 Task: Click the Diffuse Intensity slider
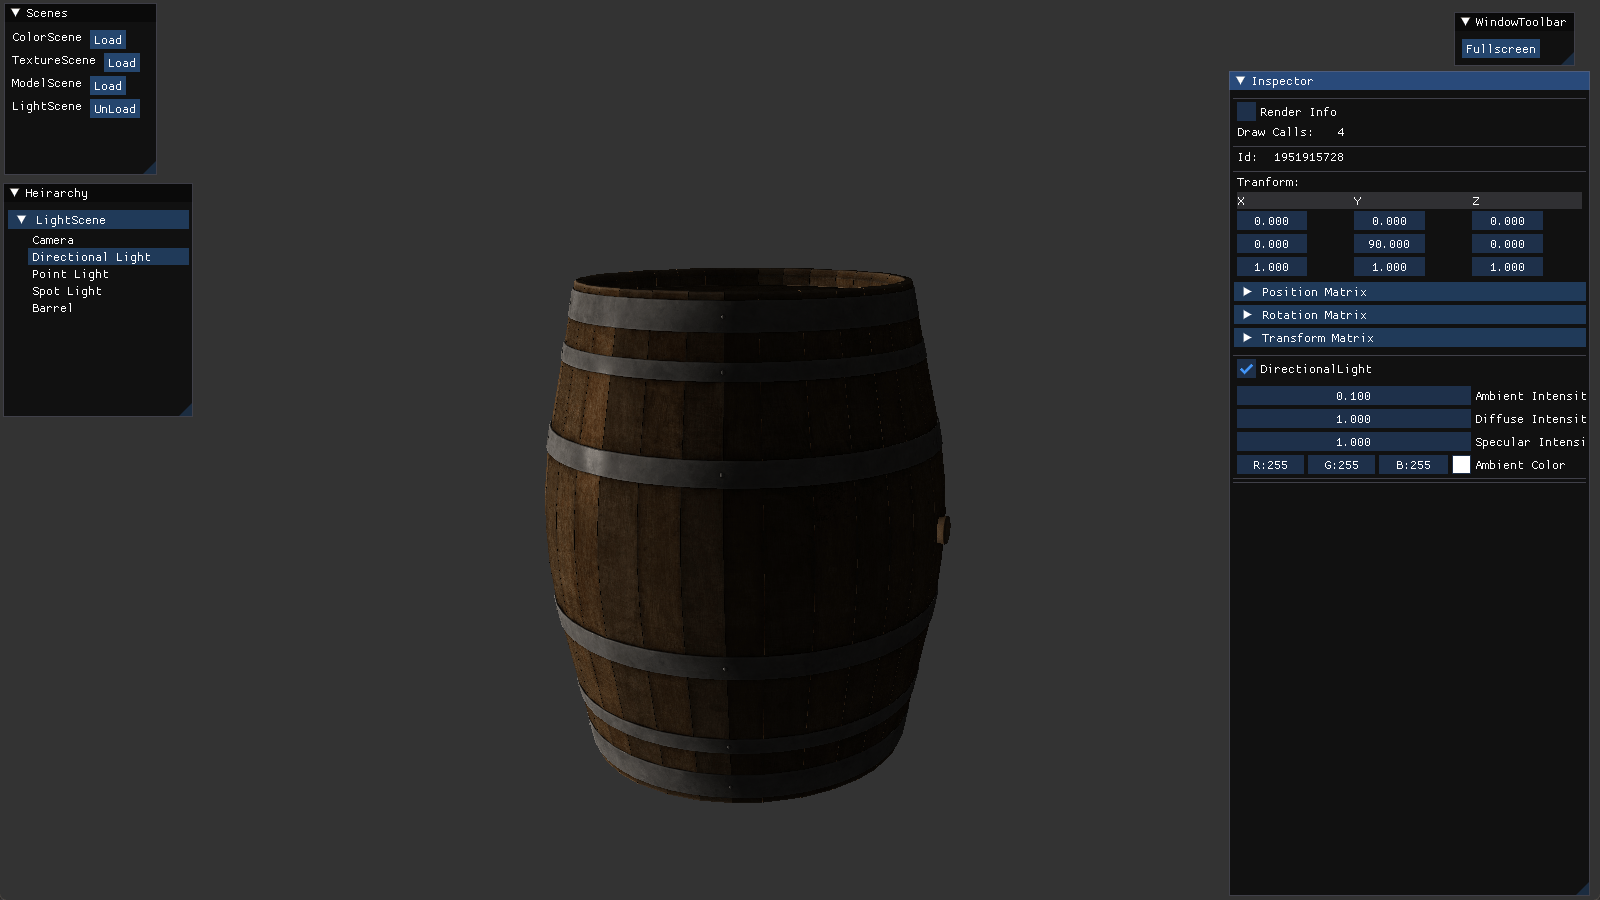click(x=1353, y=419)
